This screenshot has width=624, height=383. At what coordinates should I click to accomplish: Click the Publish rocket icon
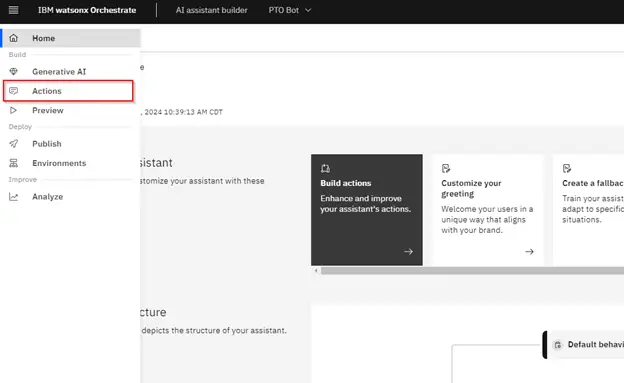[14, 144]
